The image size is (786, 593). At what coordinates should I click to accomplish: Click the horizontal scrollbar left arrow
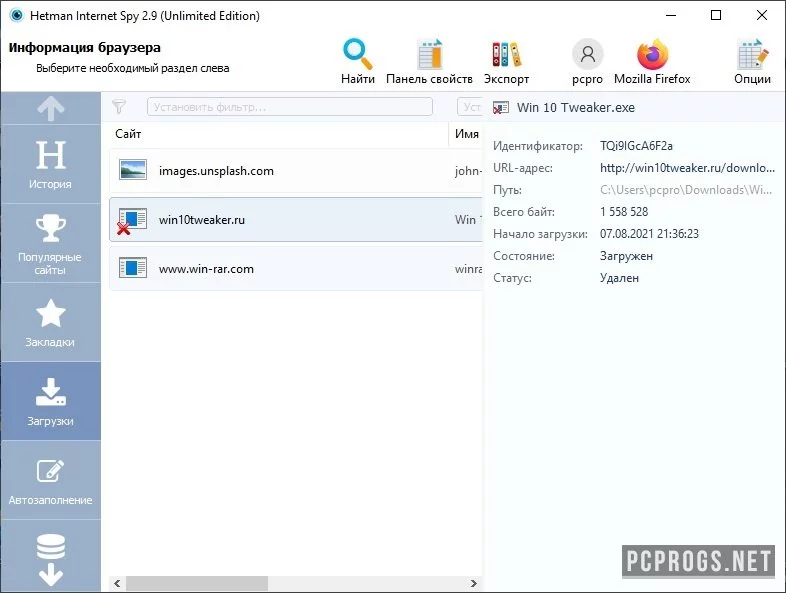[x=117, y=583]
